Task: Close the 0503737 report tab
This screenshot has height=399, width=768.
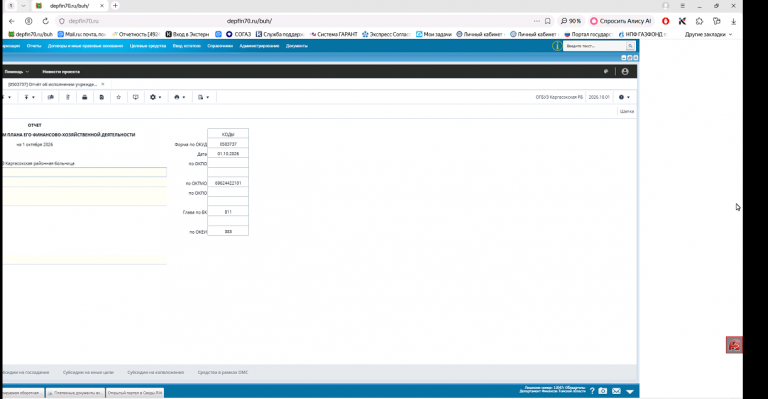Action: [x=103, y=84]
